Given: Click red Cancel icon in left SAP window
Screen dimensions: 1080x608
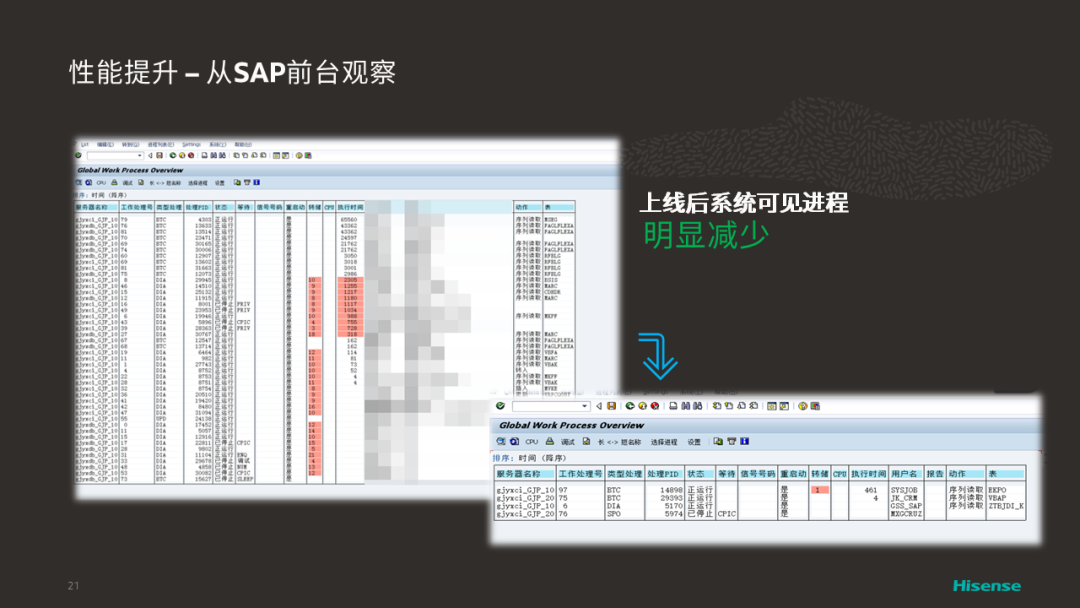Looking at the screenshot, I should (191, 156).
